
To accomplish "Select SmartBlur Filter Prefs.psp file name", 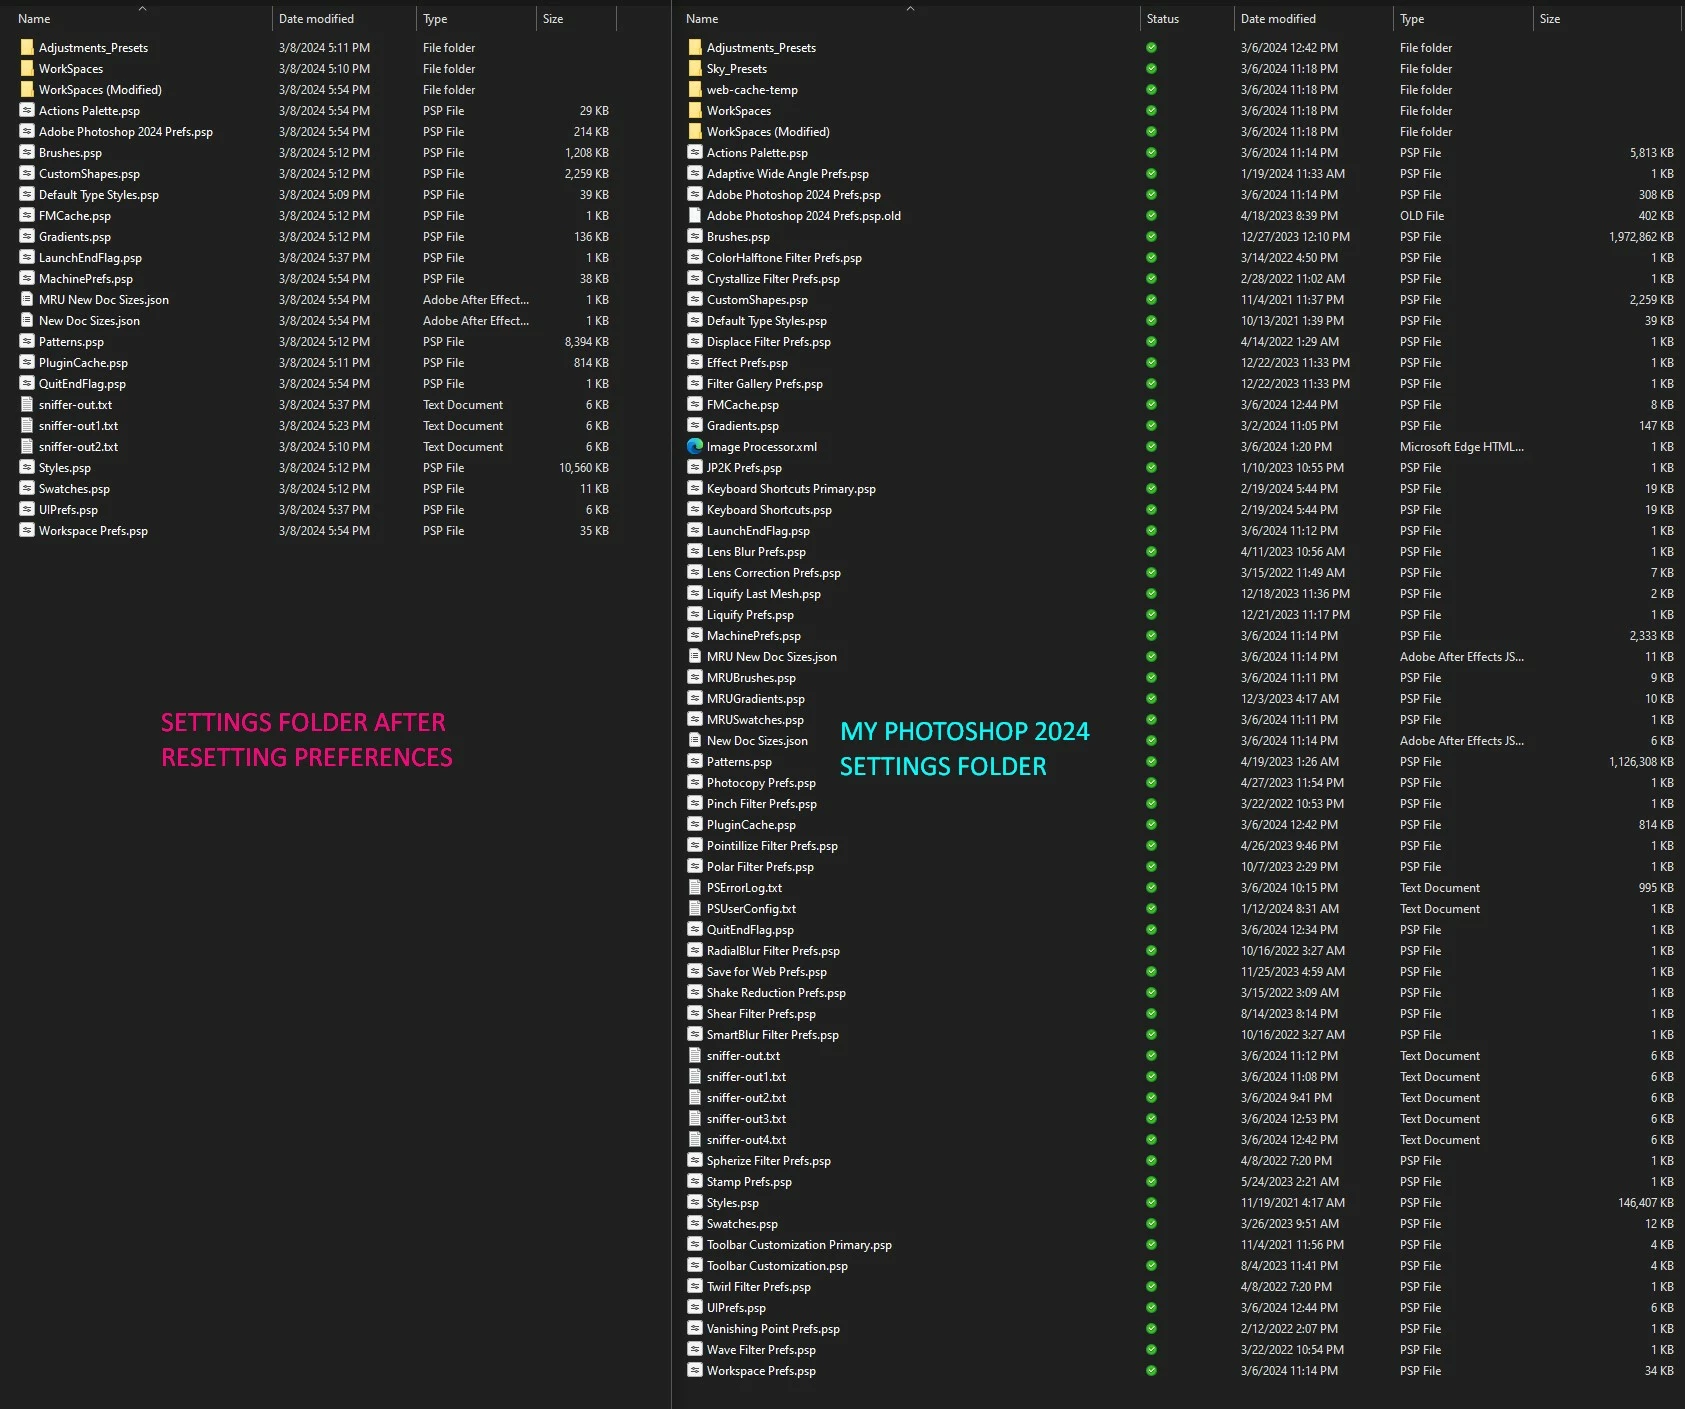I will click(x=773, y=1035).
